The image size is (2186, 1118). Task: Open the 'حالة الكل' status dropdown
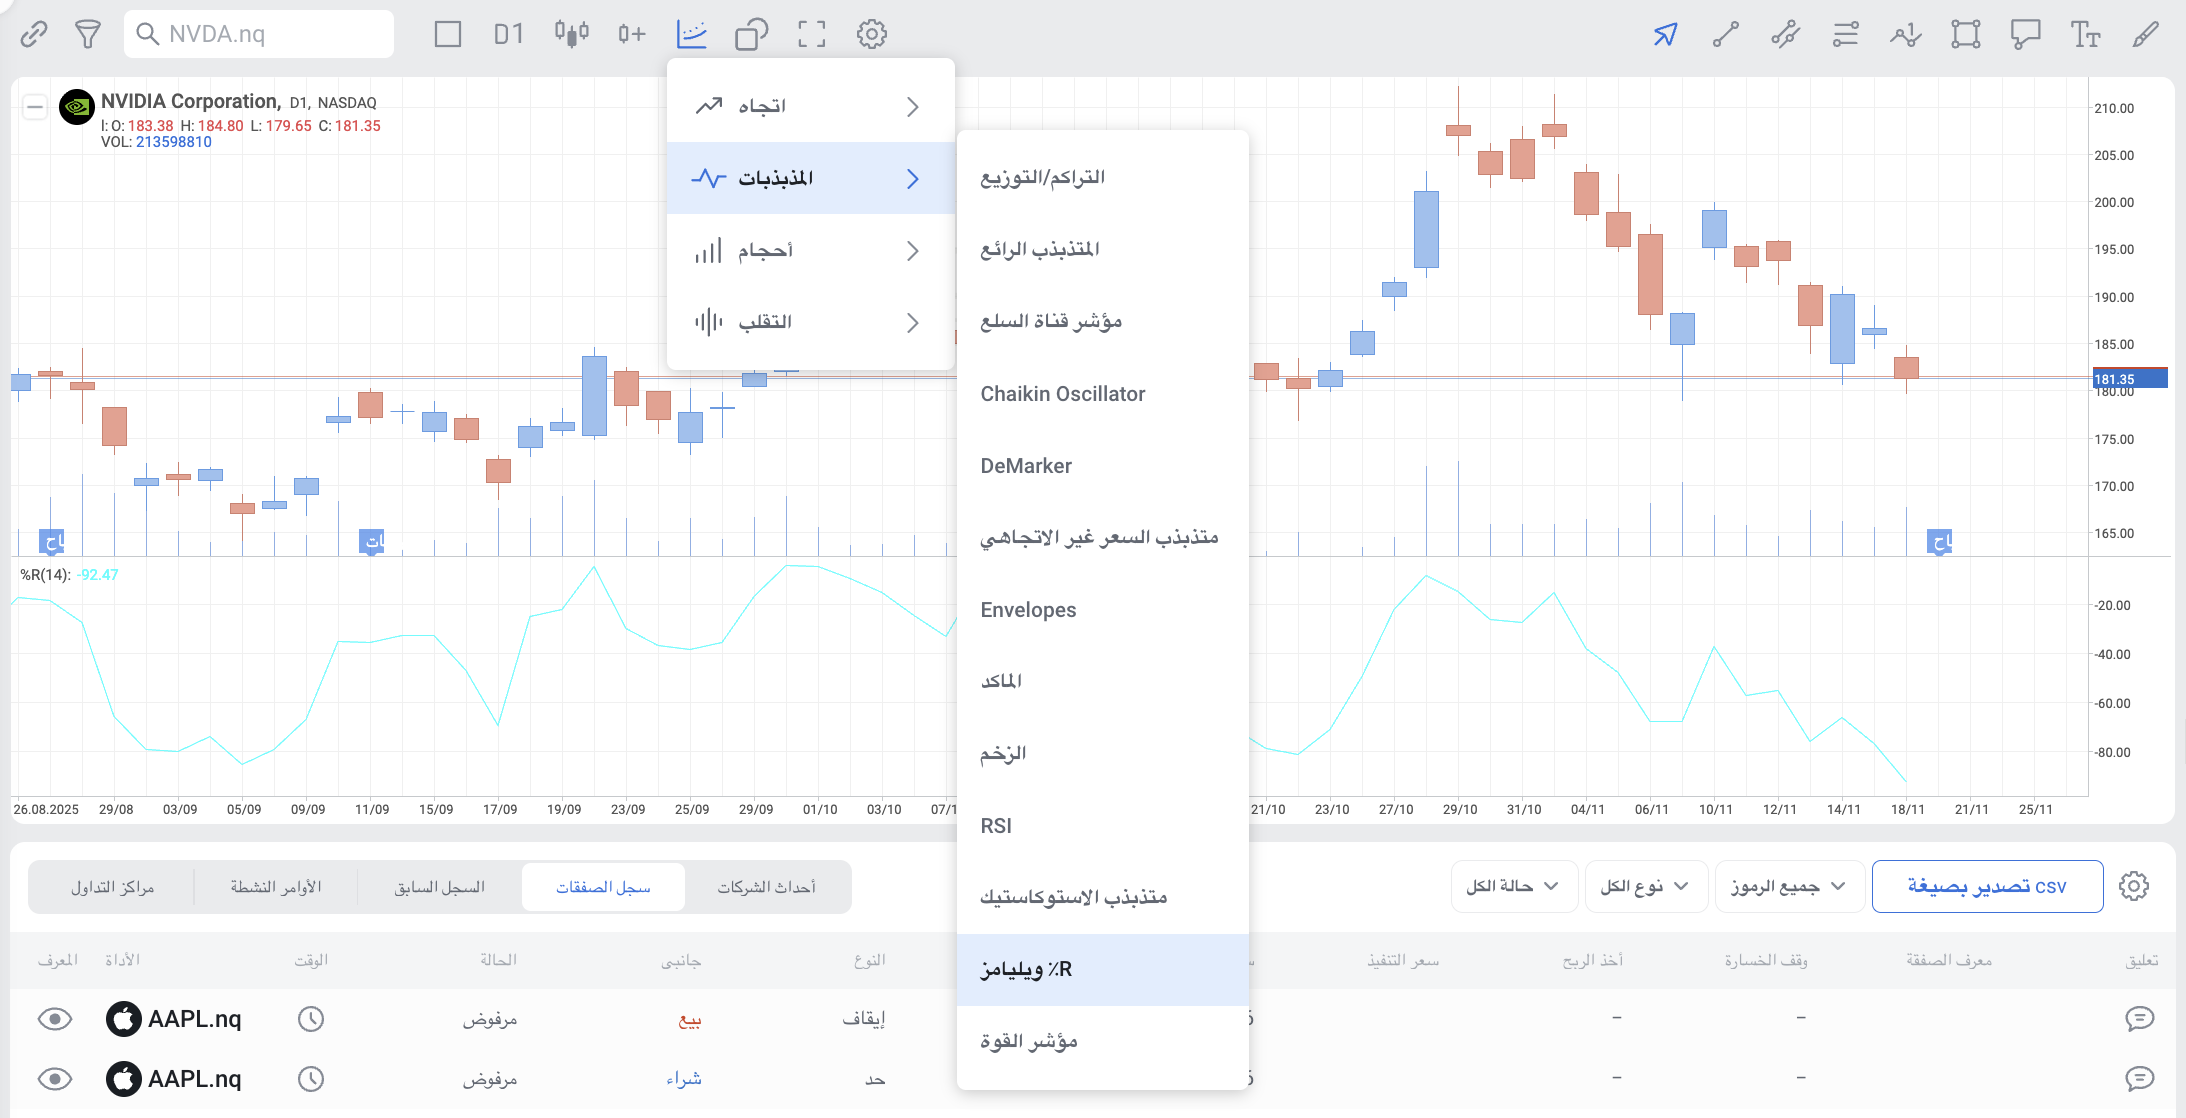[1513, 886]
